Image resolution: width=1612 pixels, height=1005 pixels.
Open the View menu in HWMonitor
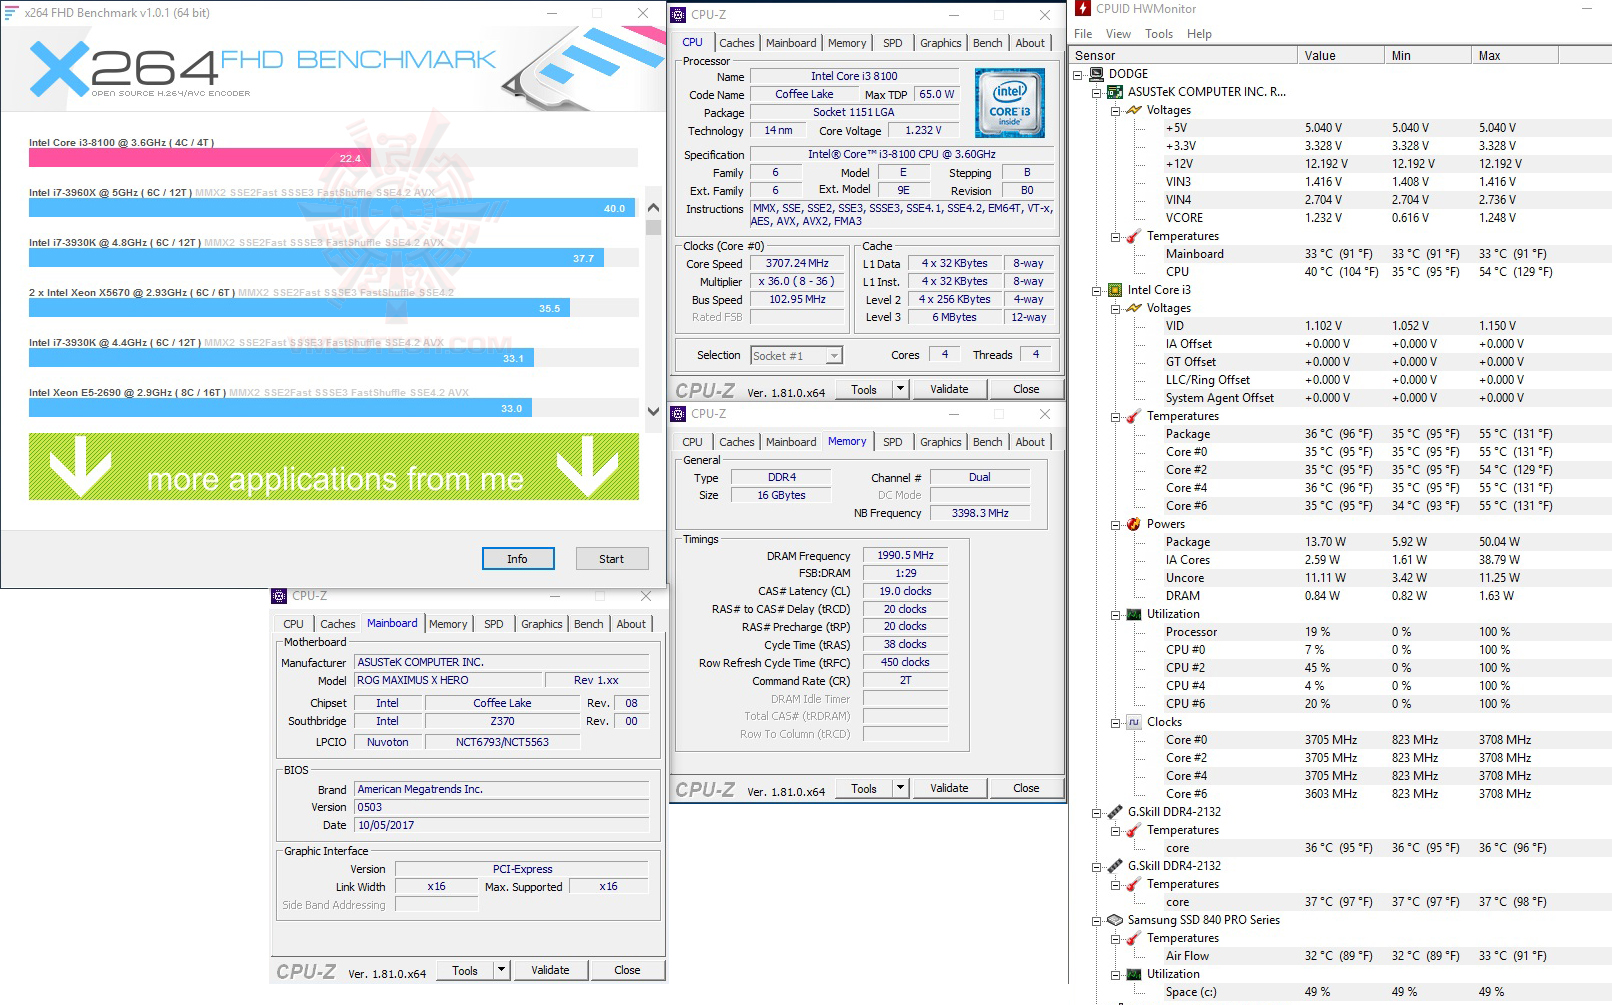(x=1119, y=34)
